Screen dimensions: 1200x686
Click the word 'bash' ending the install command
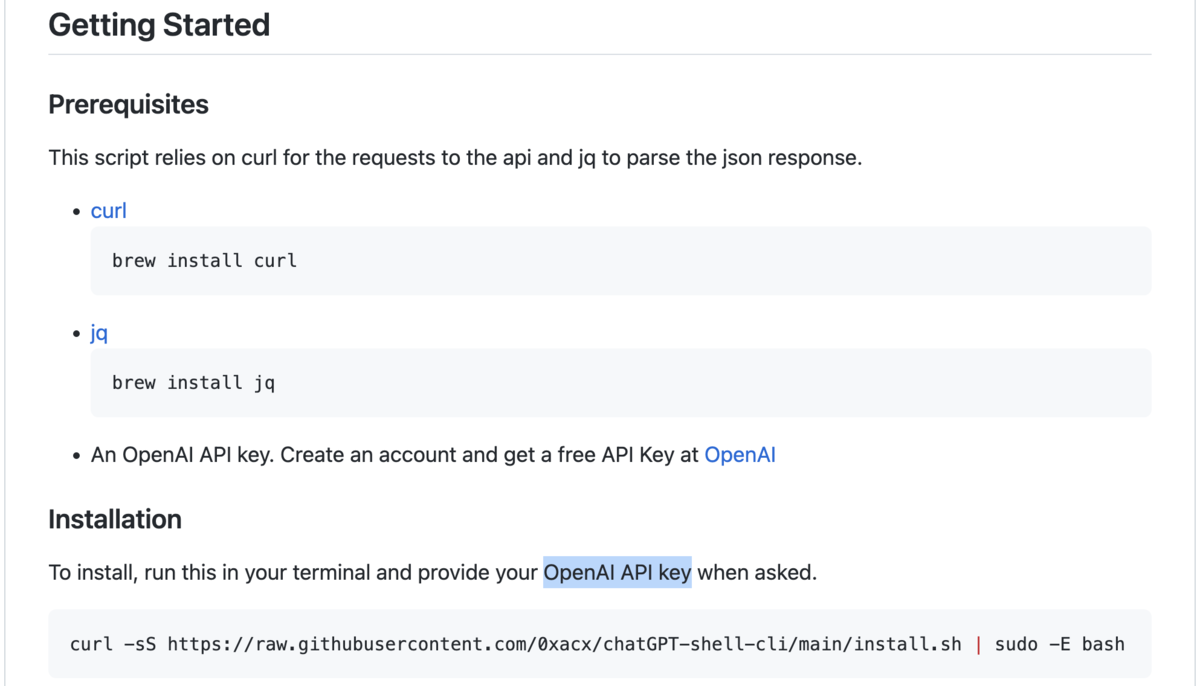click(x=1103, y=644)
